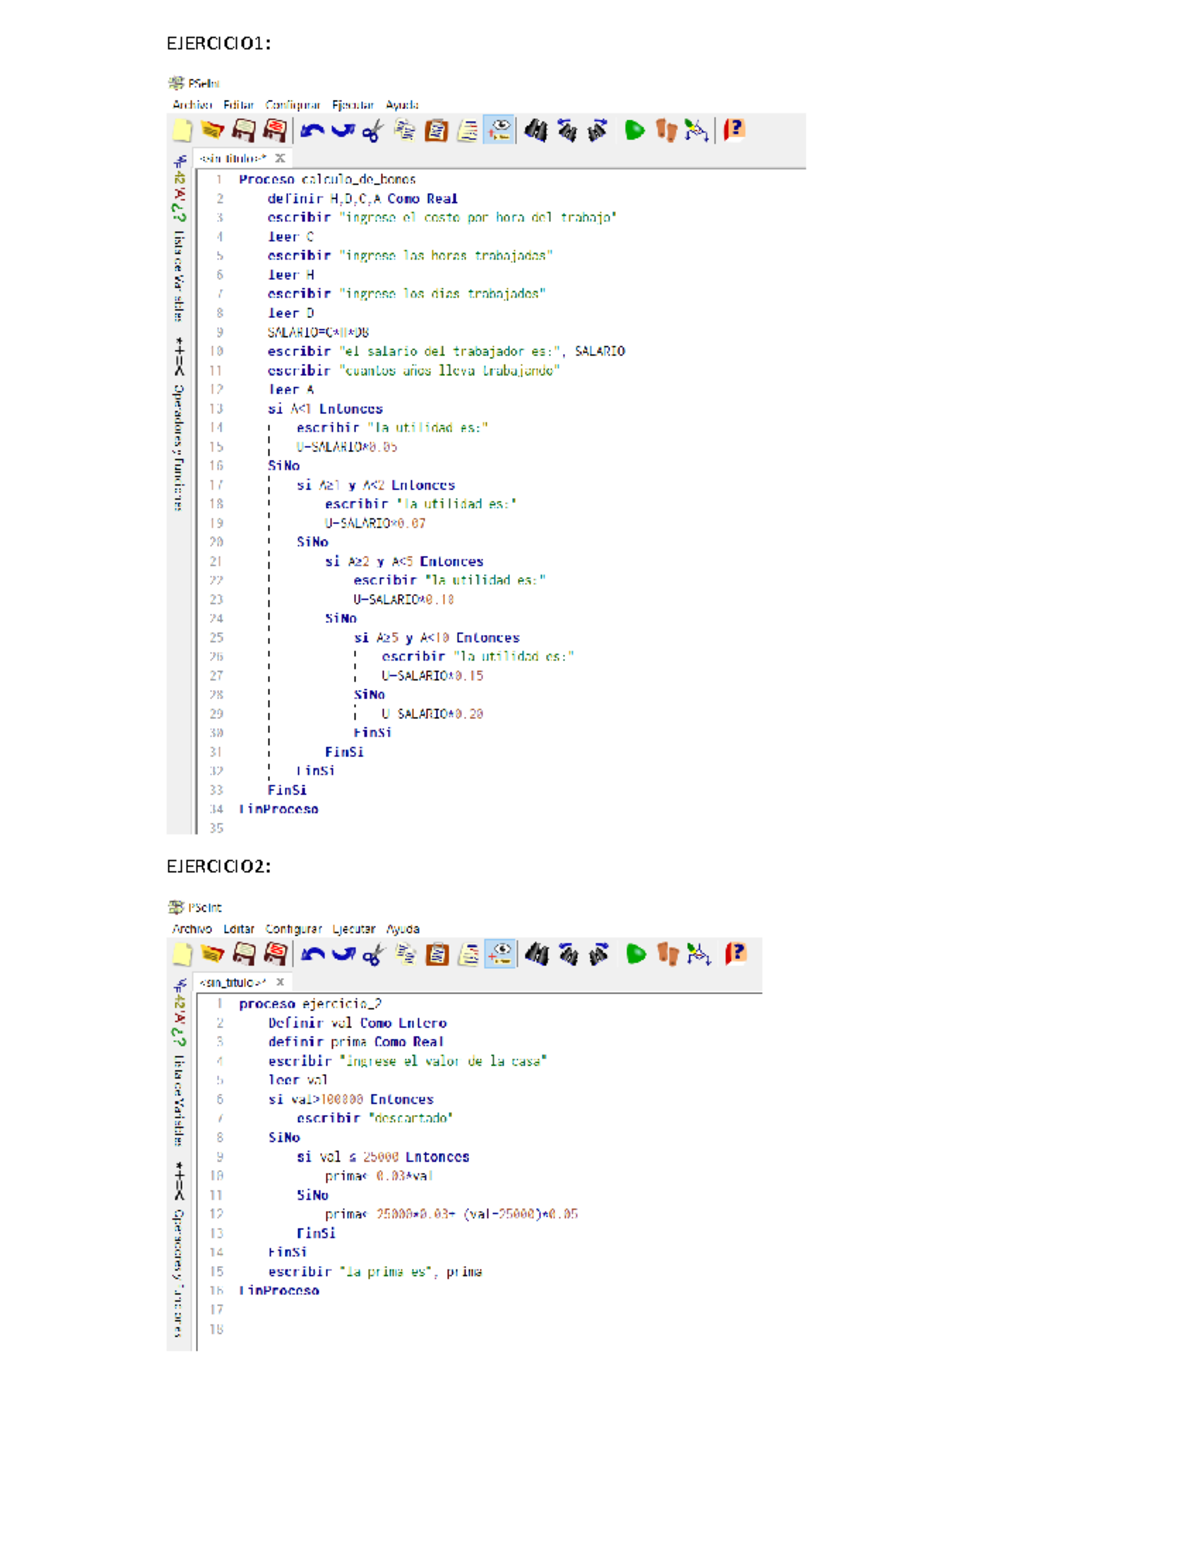Close the sin_titulo tab in the EJERCICIO2 window

pos(280,982)
